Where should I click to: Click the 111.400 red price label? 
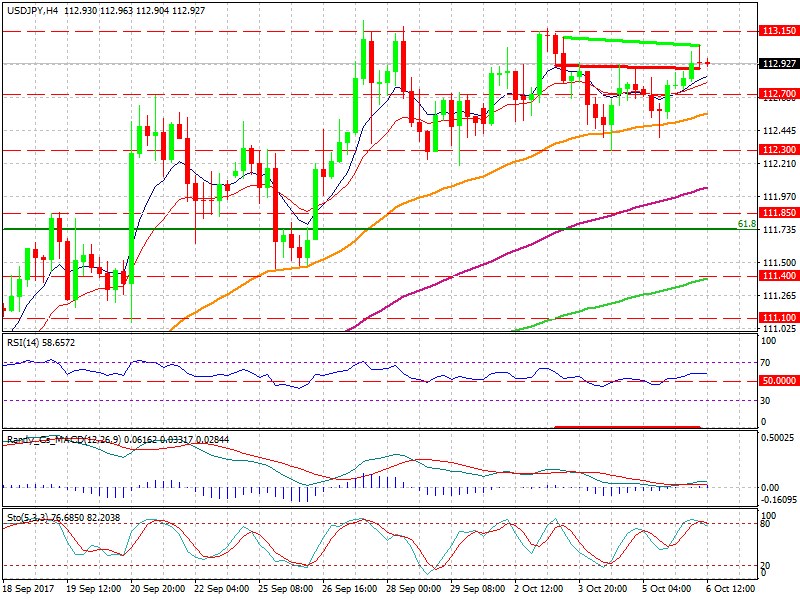[779, 275]
